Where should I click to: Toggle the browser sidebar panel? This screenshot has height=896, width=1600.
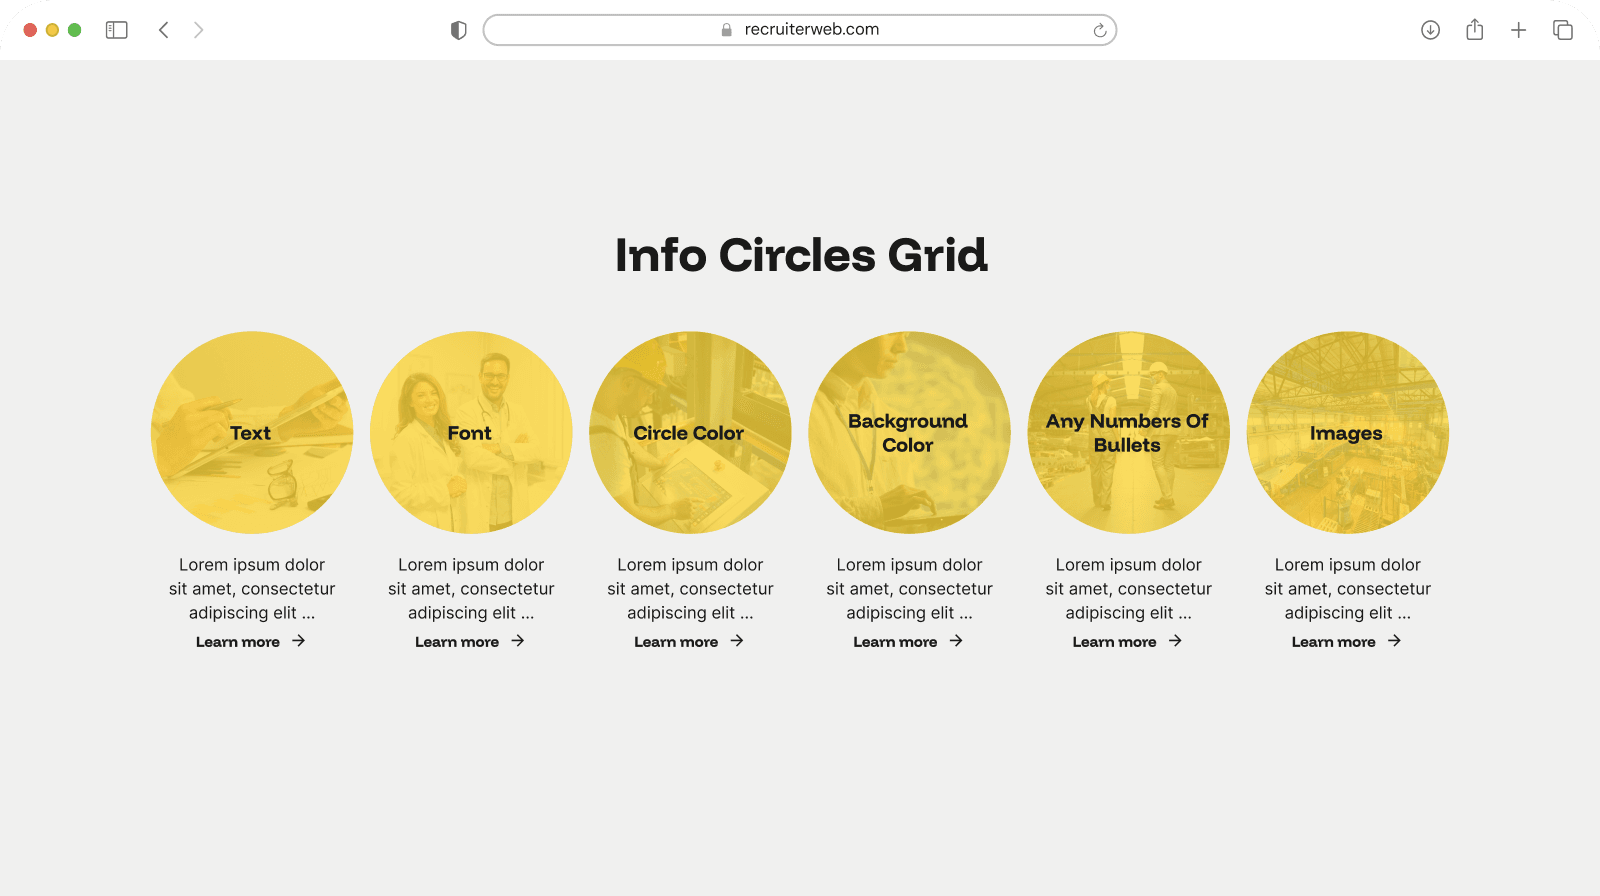tap(117, 30)
